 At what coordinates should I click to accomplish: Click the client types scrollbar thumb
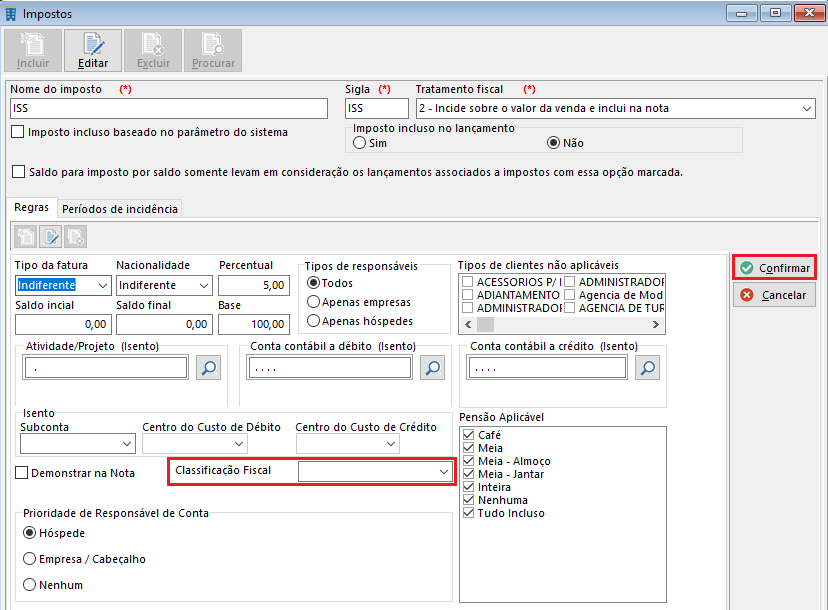pyautogui.click(x=485, y=324)
